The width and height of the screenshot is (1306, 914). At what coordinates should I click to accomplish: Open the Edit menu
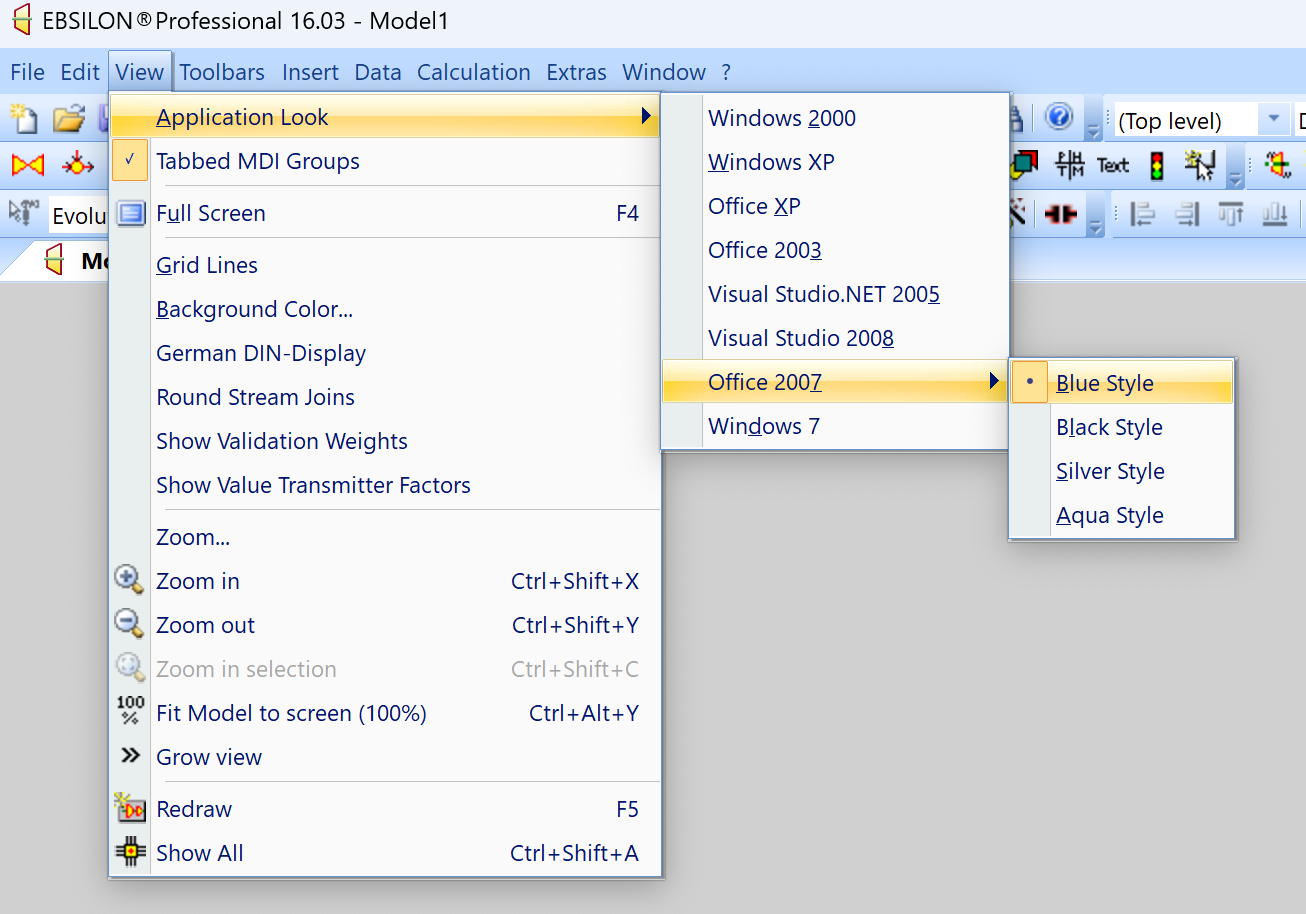click(x=80, y=72)
